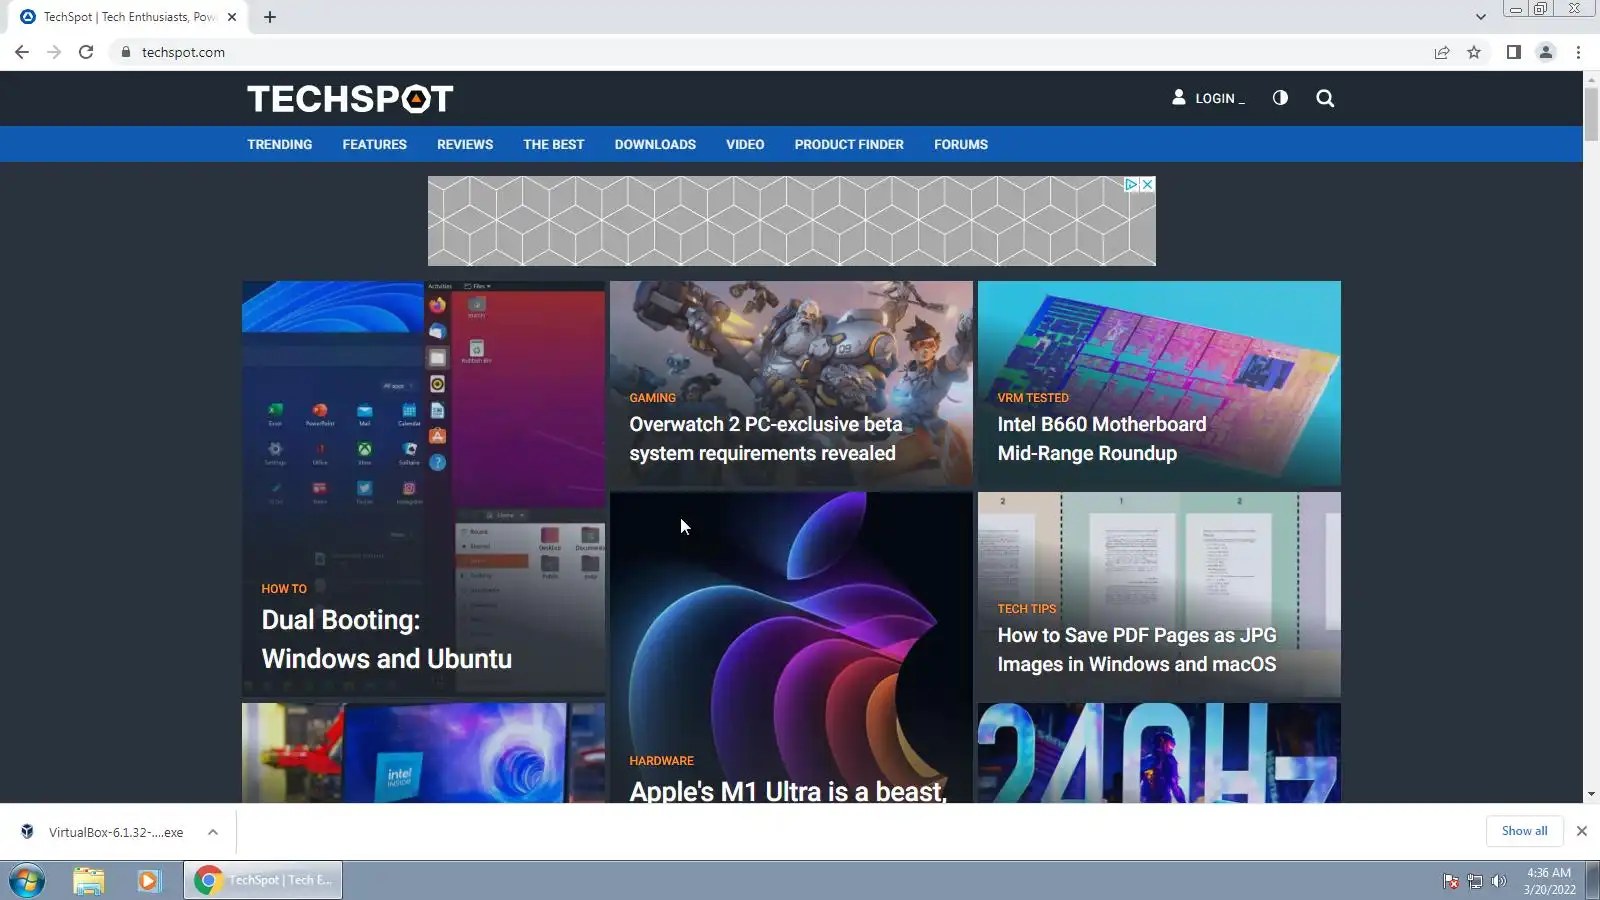Open the FEATURES section
Image resolution: width=1600 pixels, height=900 pixels.
point(375,144)
